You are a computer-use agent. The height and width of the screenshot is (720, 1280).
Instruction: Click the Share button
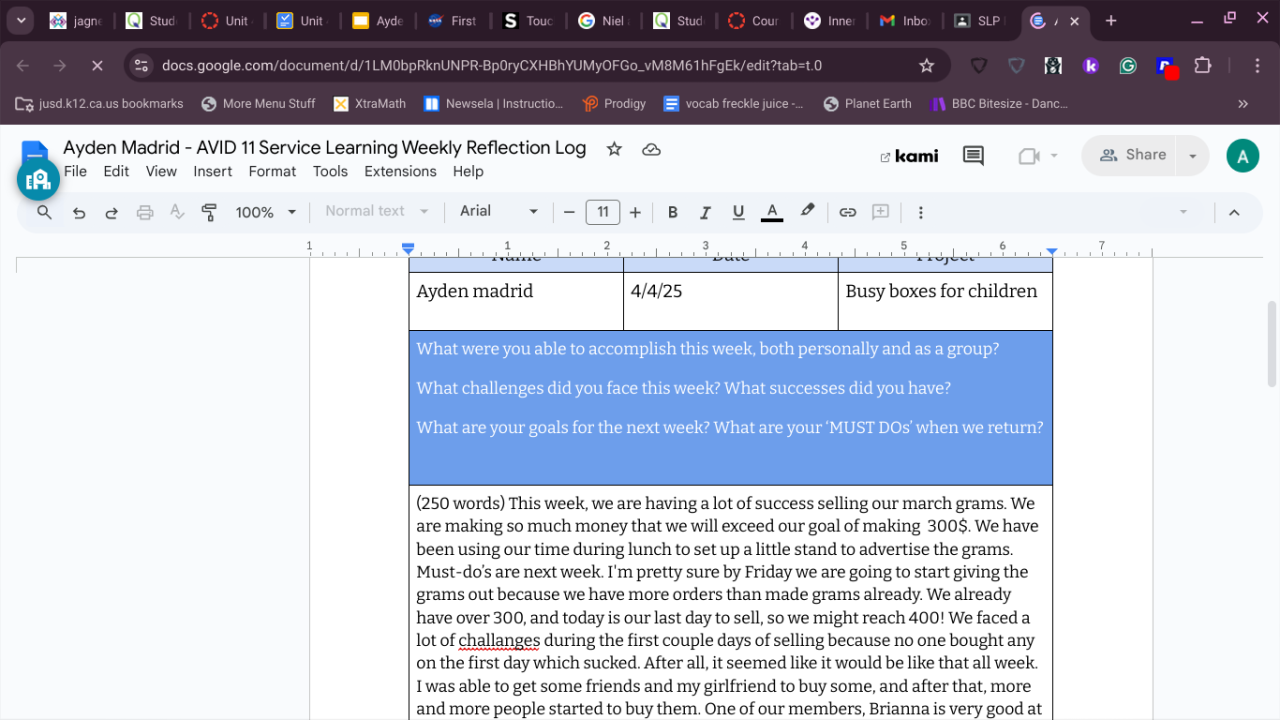1132,155
